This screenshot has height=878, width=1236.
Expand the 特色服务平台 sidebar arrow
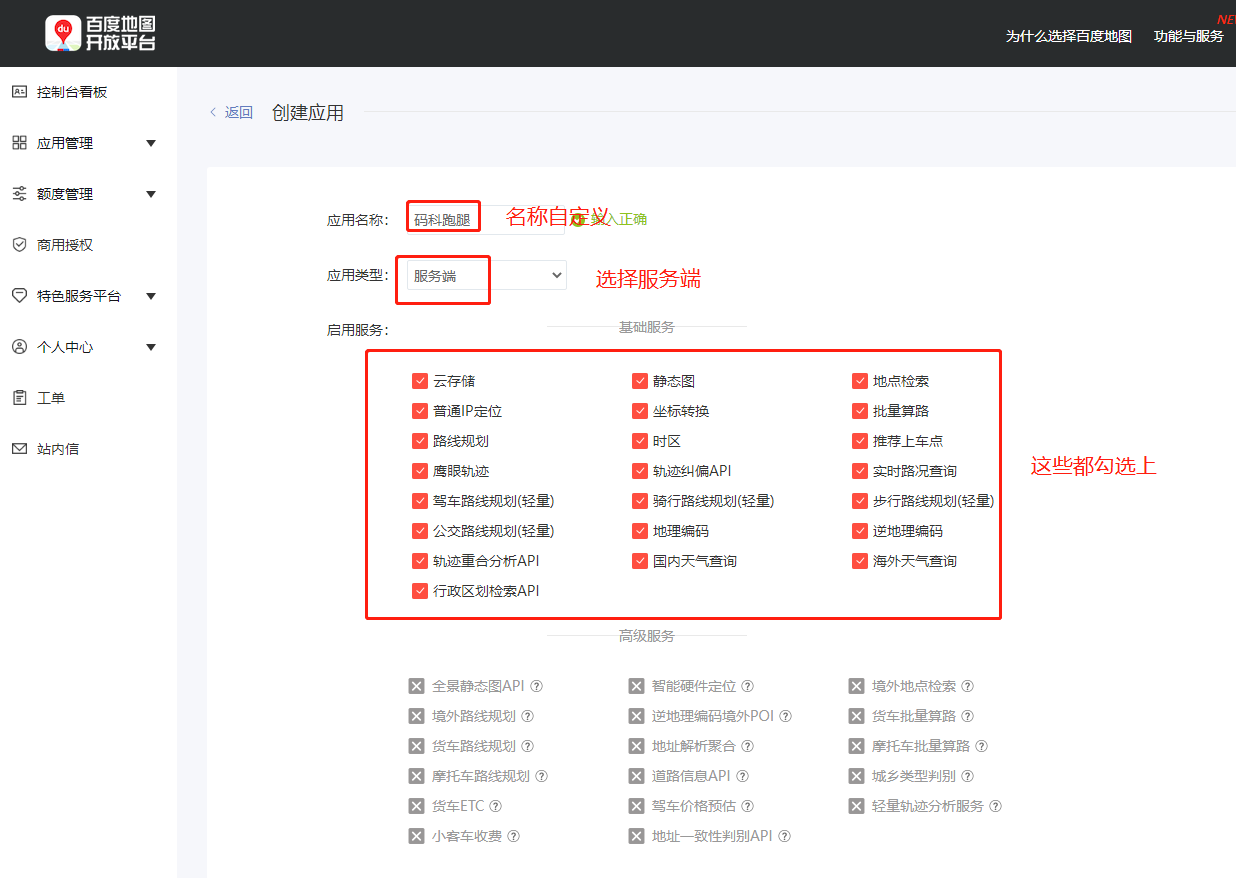tap(151, 296)
